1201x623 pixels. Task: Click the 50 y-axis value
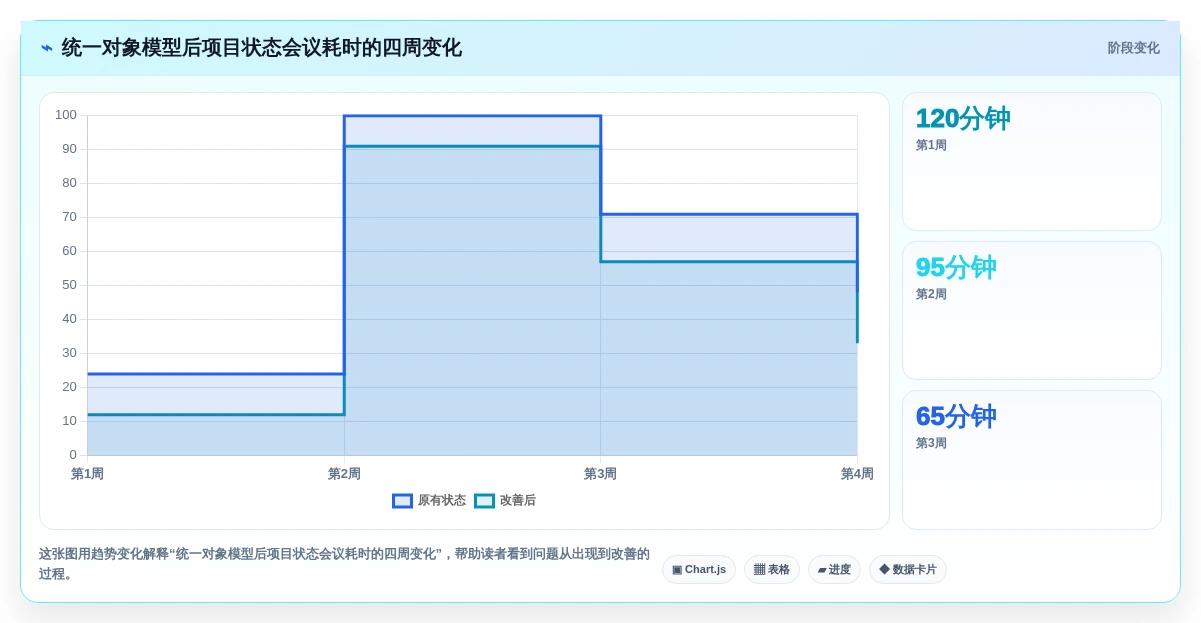coord(69,285)
